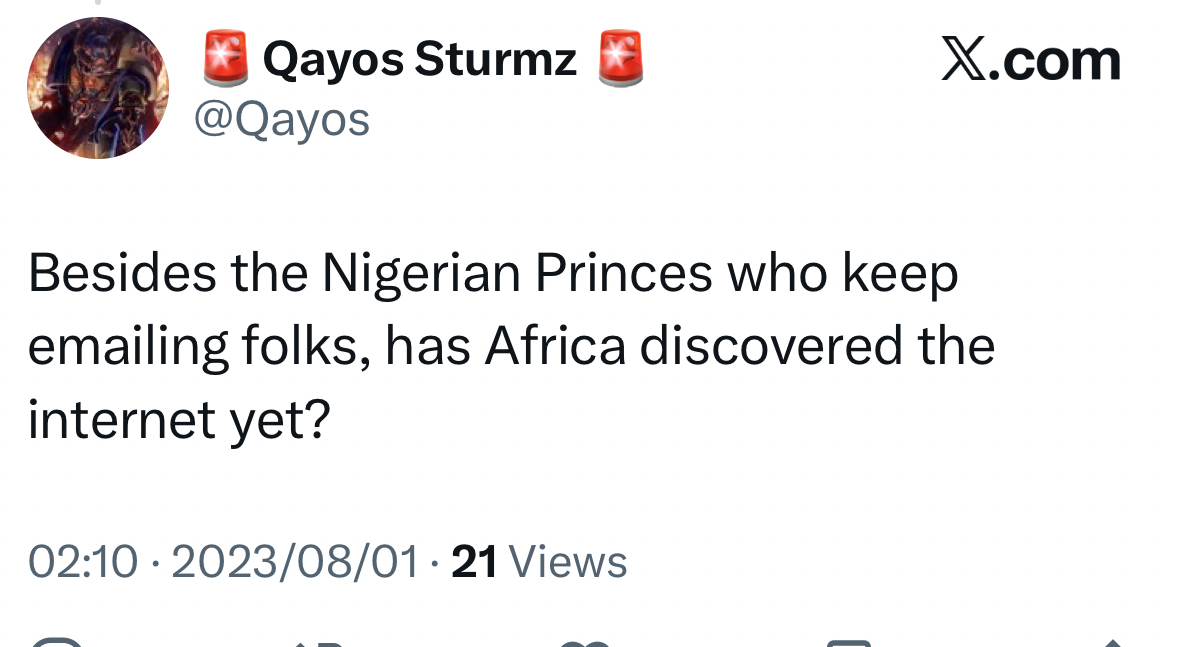Open the @Qayos handle link
Viewport: 1179px width, 647px height.
click(281, 120)
